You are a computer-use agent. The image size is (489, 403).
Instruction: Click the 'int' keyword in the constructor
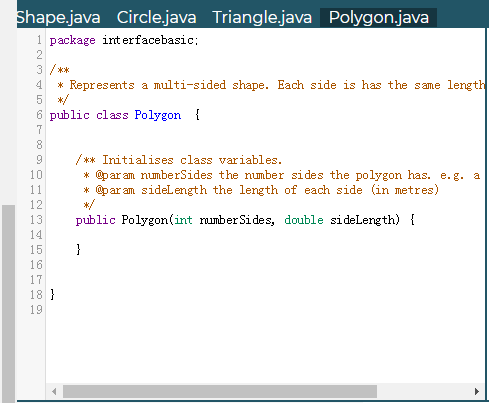(183, 220)
